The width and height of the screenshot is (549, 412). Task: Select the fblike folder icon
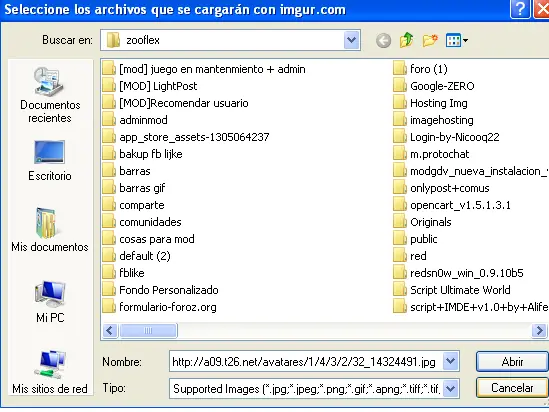click(x=109, y=273)
